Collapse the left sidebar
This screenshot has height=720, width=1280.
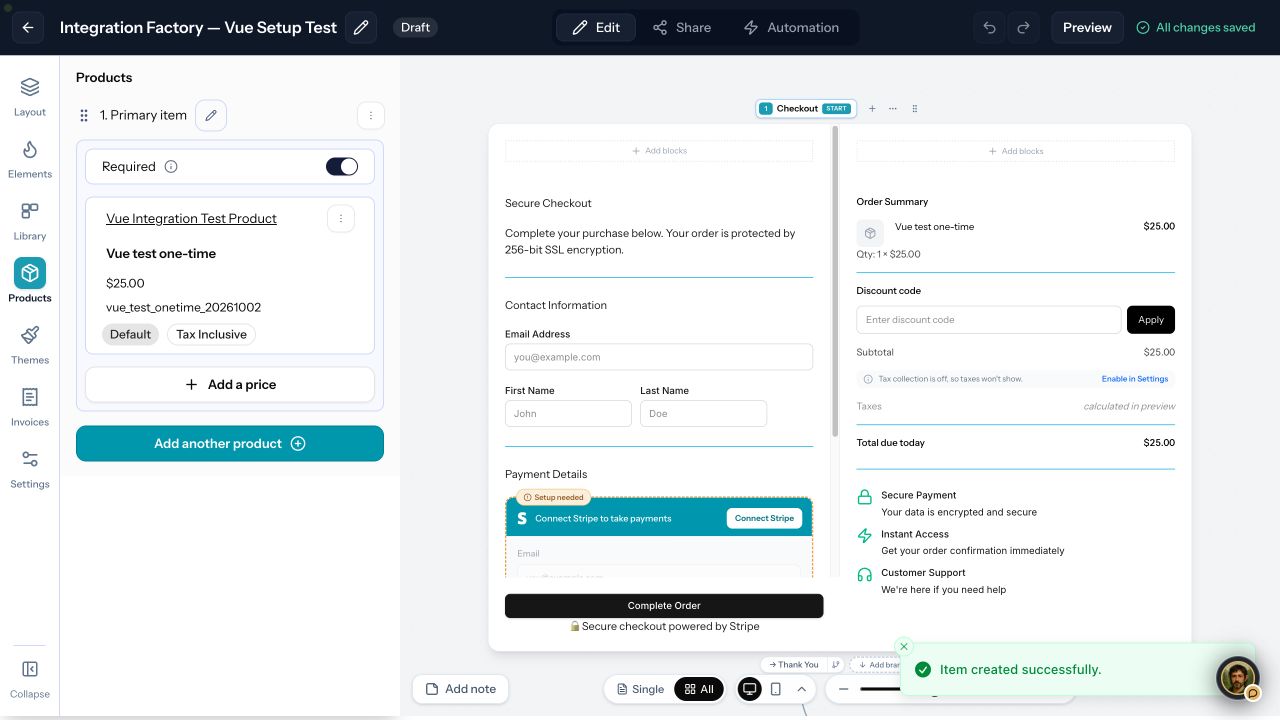pyautogui.click(x=30, y=679)
